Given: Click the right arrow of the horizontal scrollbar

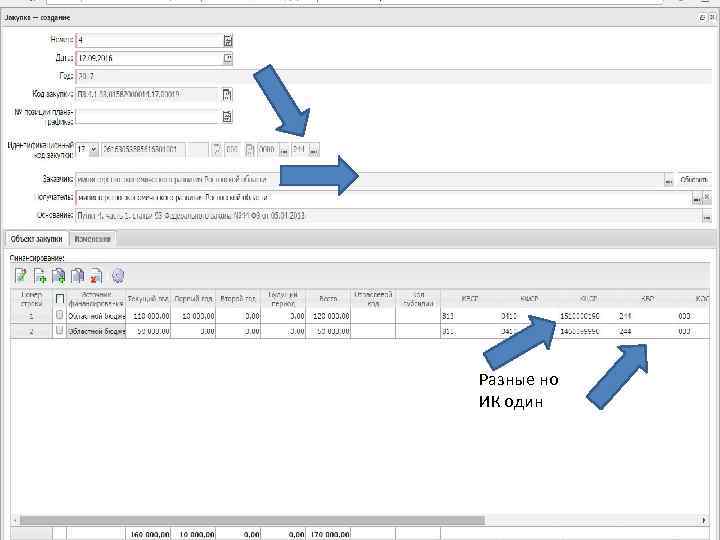Looking at the screenshot, I should [703, 520].
